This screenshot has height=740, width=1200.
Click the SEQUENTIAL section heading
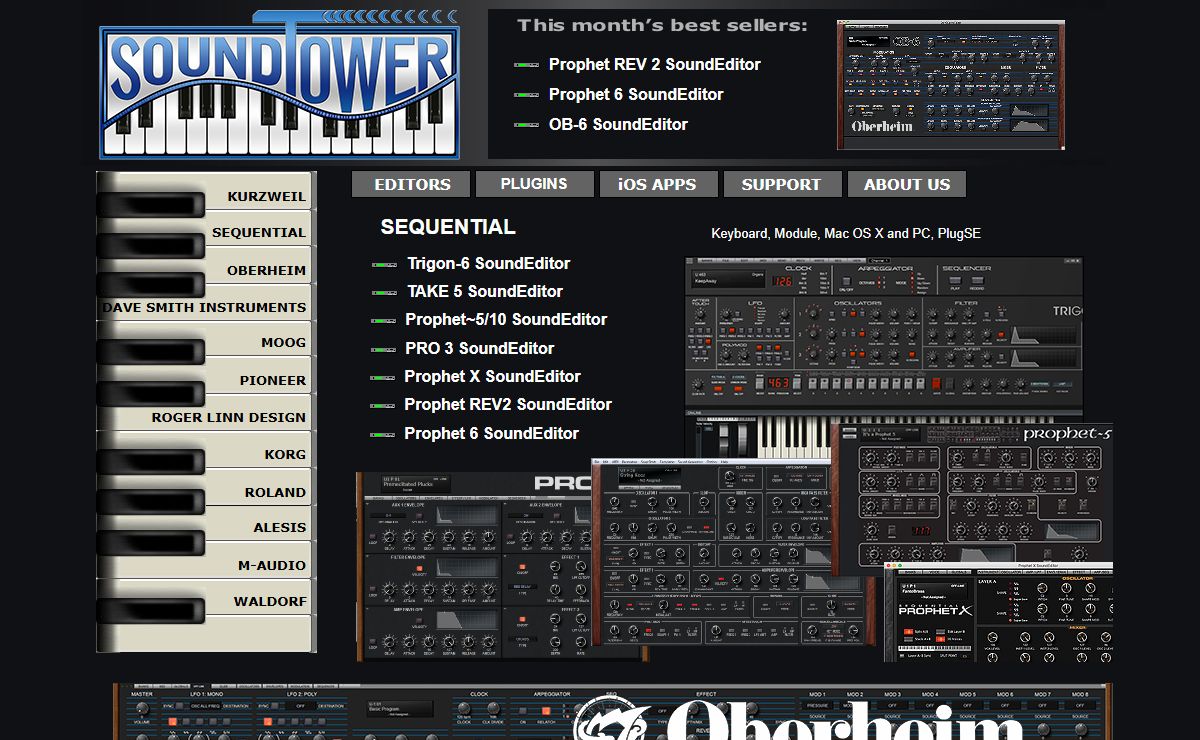pyautogui.click(x=448, y=227)
